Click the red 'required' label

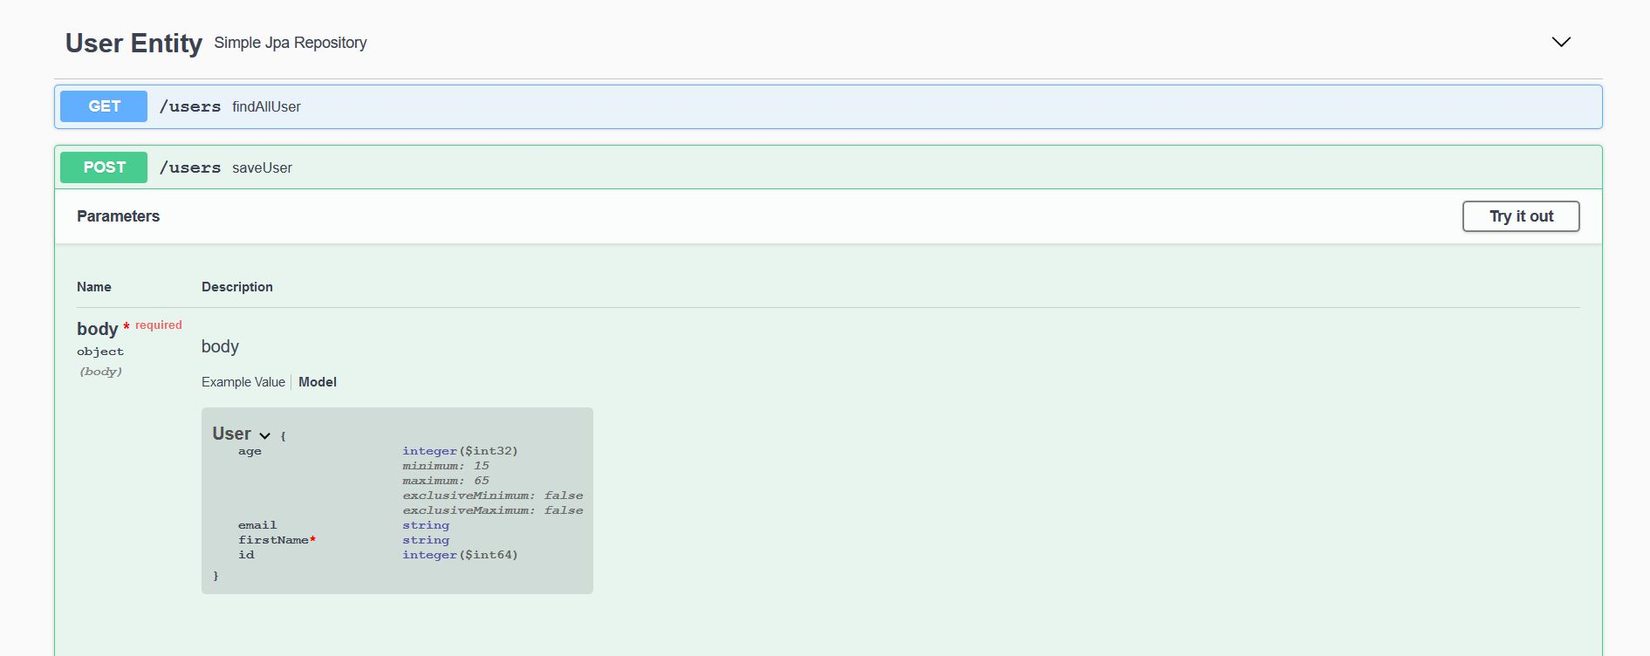point(159,325)
